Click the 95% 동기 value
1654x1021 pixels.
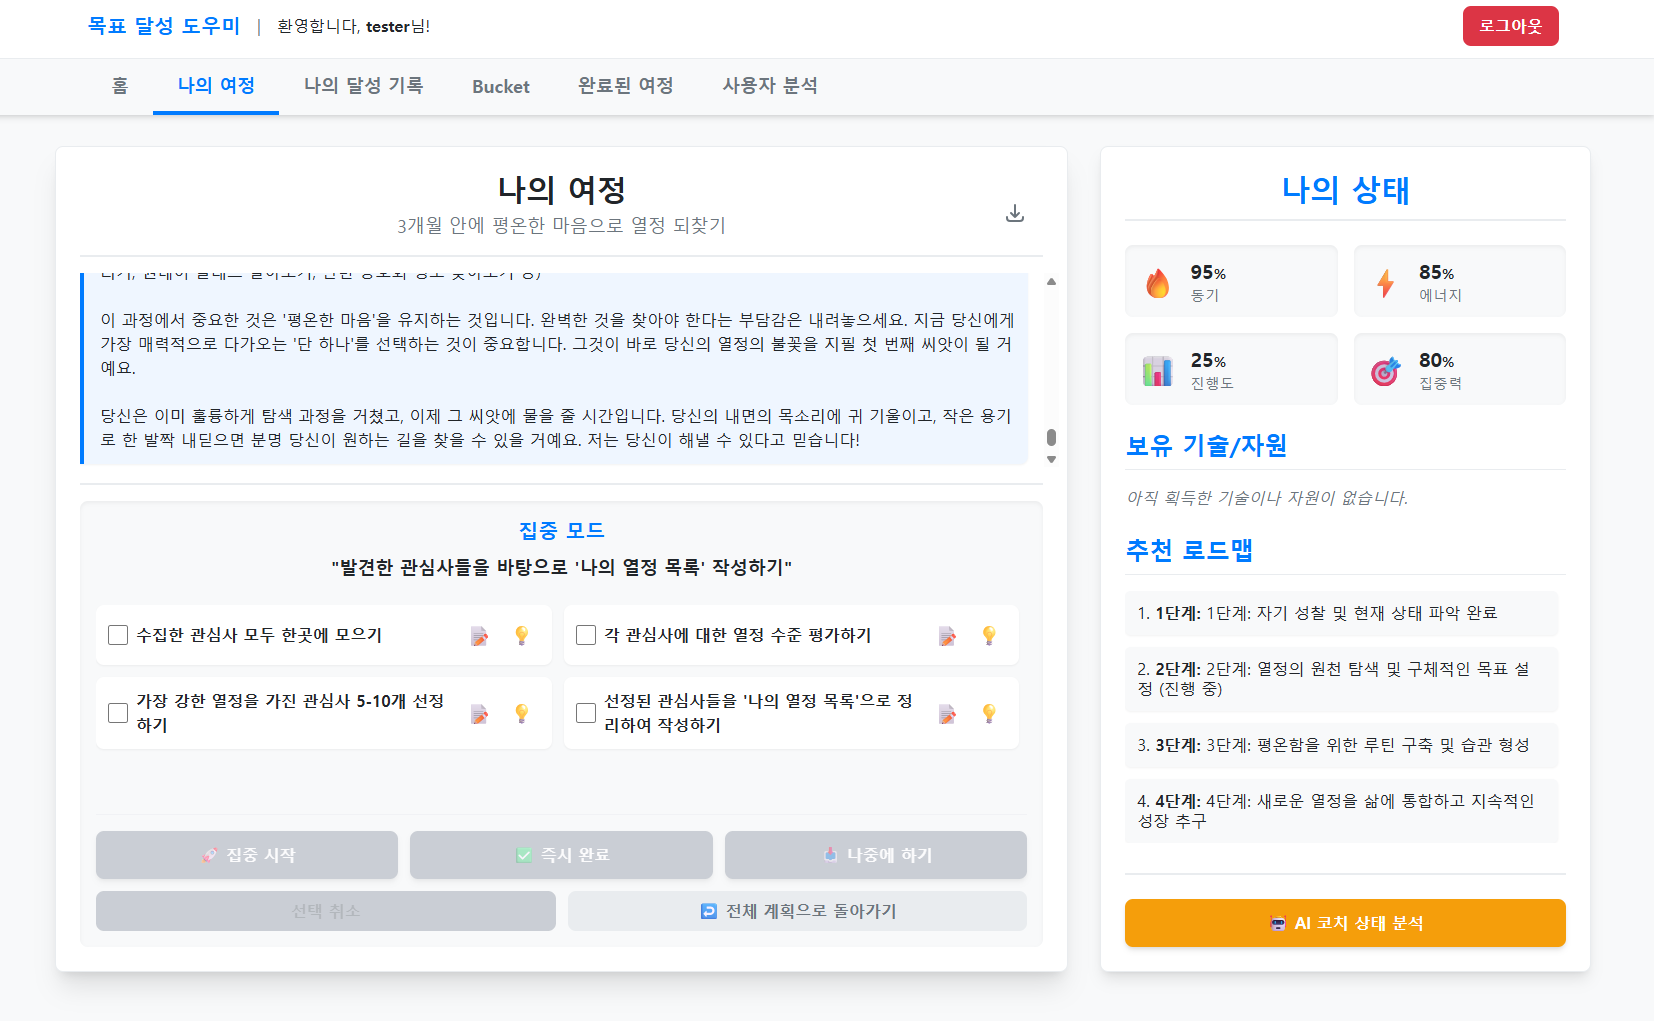1208,273
